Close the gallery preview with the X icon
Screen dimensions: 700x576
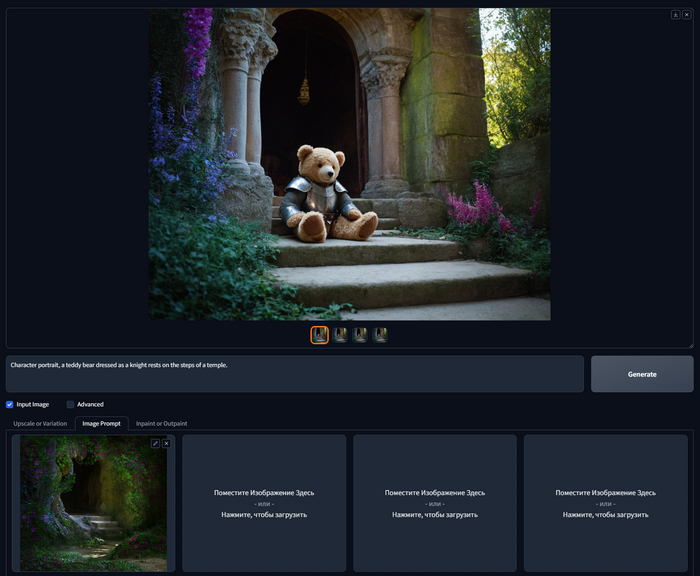point(687,15)
